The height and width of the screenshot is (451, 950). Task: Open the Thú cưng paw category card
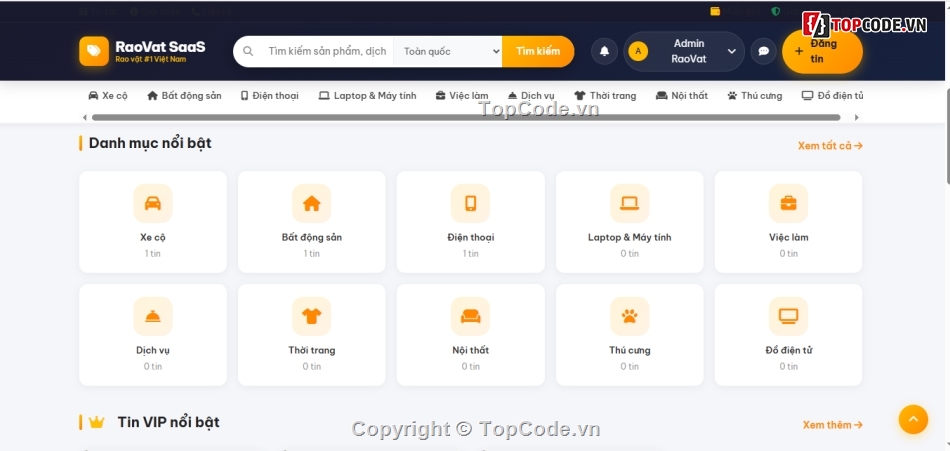tap(629, 335)
